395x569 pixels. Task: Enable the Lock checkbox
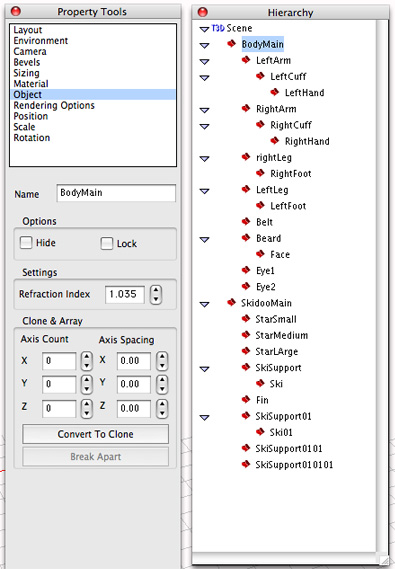point(107,243)
